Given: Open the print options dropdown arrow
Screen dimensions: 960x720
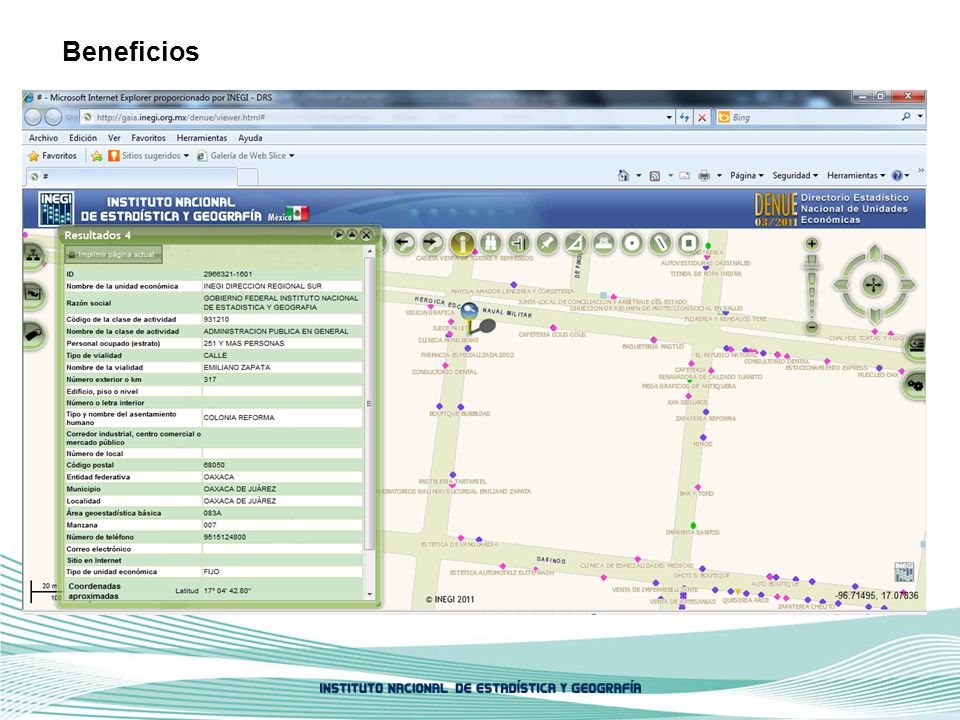Looking at the screenshot, I should 719,176.
